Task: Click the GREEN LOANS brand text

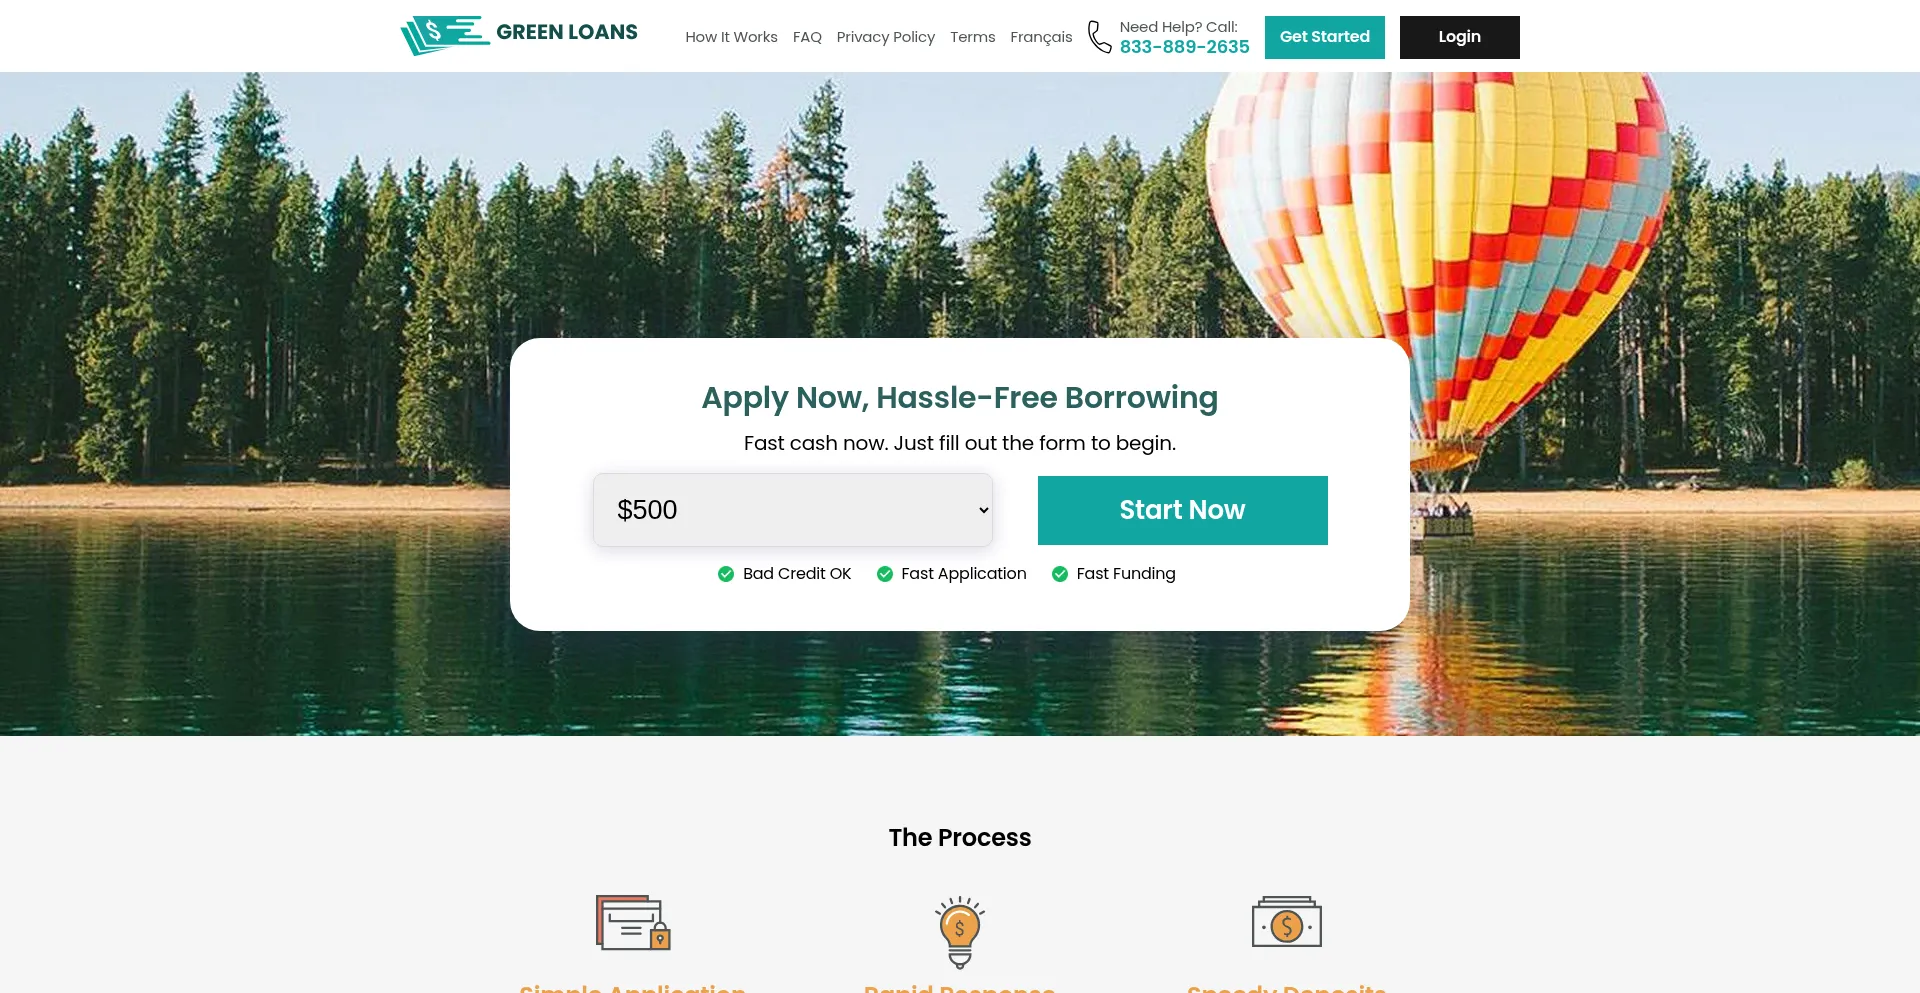Action: click(x=567, y=32)
